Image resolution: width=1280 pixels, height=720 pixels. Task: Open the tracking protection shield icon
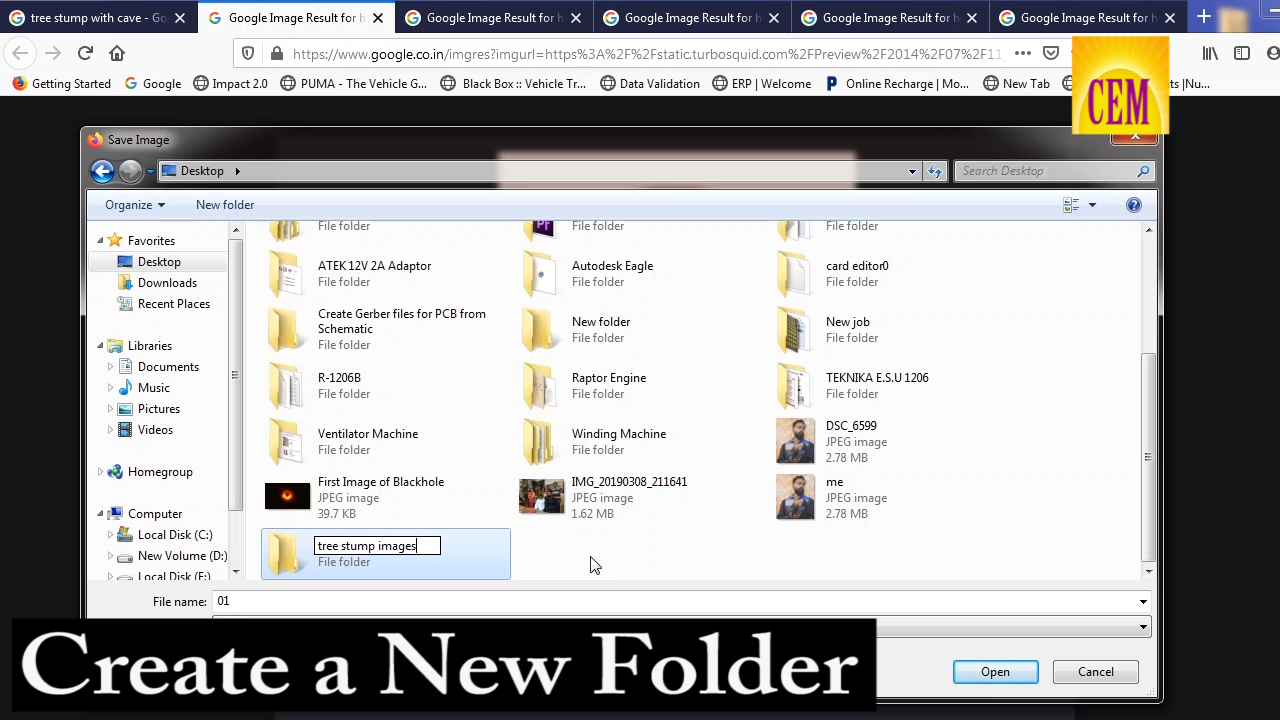coord(248,54)
